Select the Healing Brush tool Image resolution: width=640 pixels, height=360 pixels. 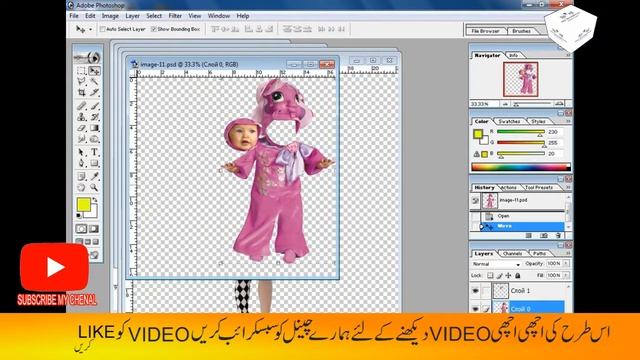[82, 106]
